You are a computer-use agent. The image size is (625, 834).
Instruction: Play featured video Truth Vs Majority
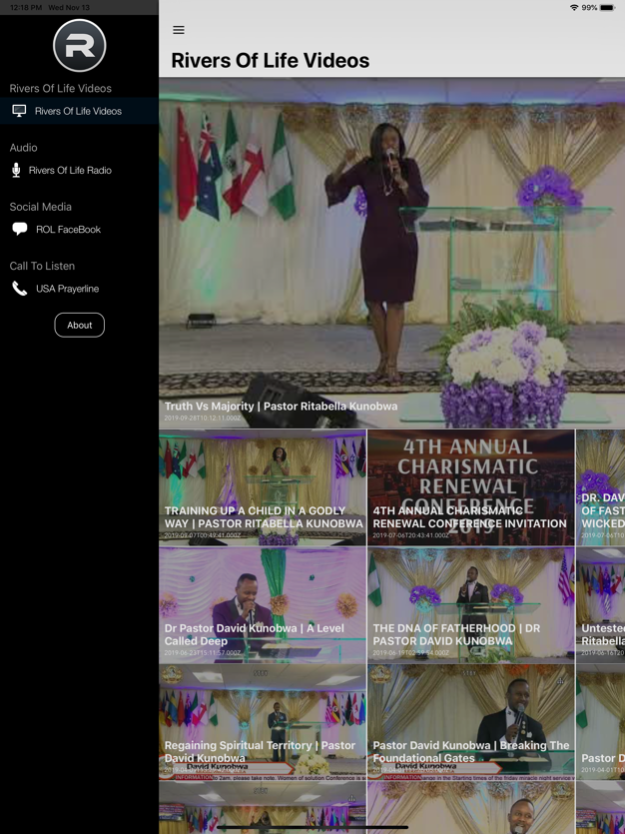(392, 254)
